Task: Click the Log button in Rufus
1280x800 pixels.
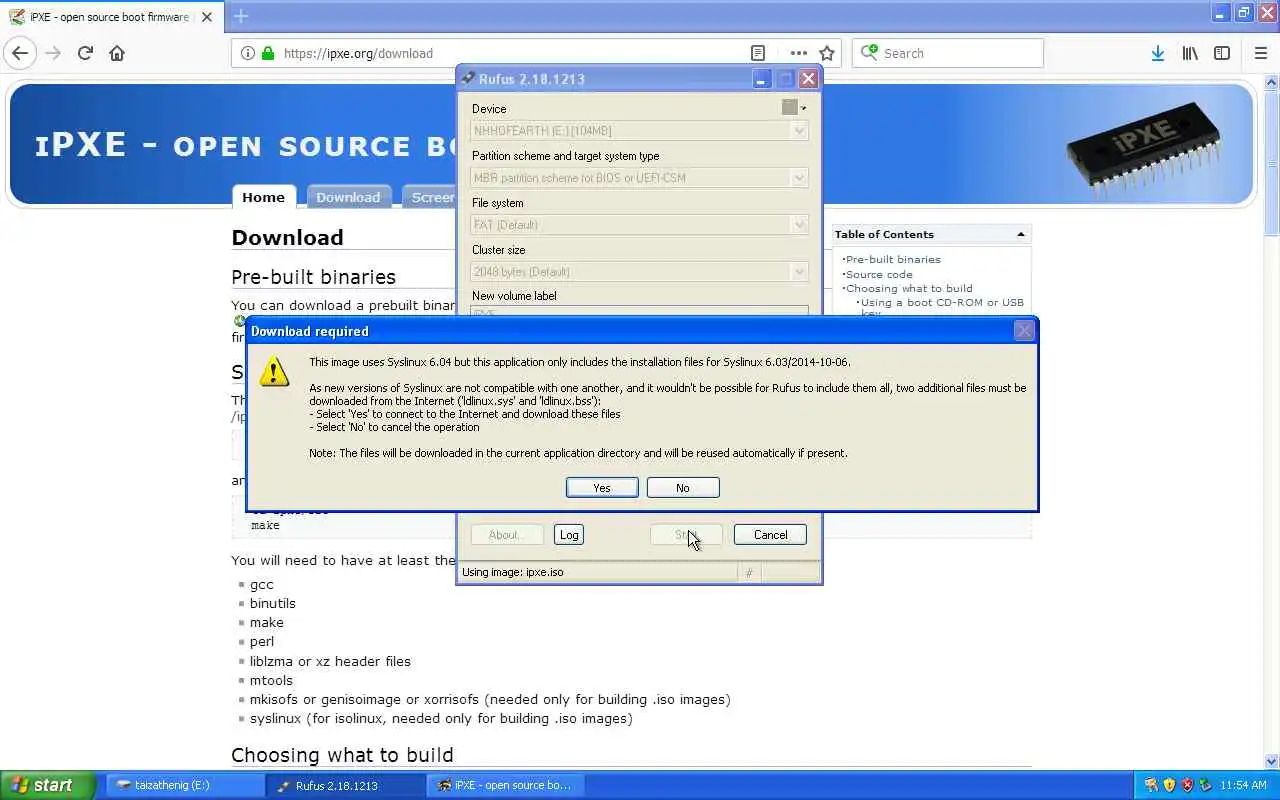Action: (x=569, y=535)
